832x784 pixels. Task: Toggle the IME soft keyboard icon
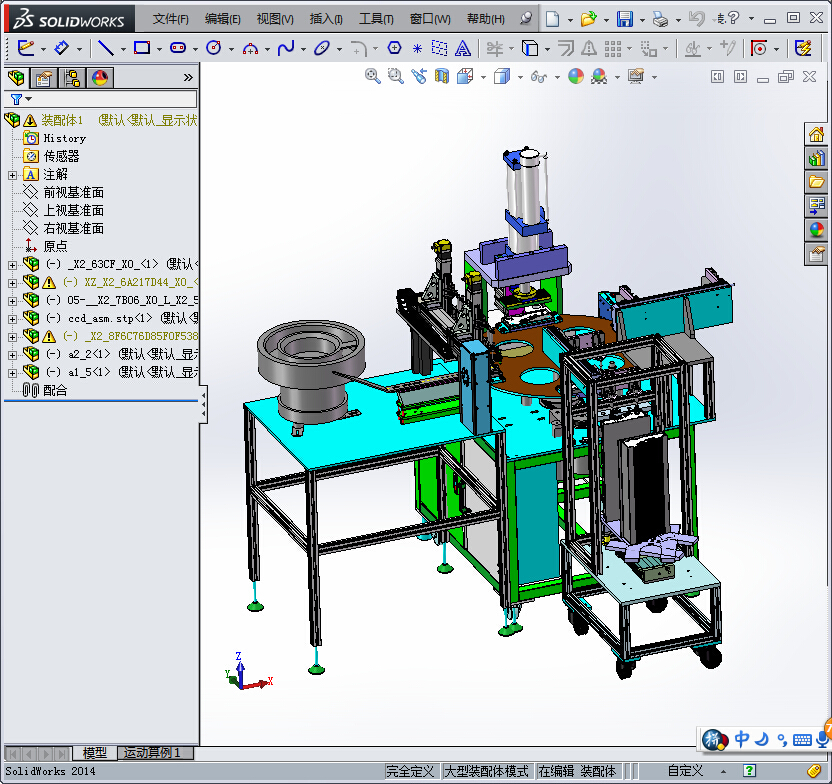pyautogui.click(x=802, y=739)
